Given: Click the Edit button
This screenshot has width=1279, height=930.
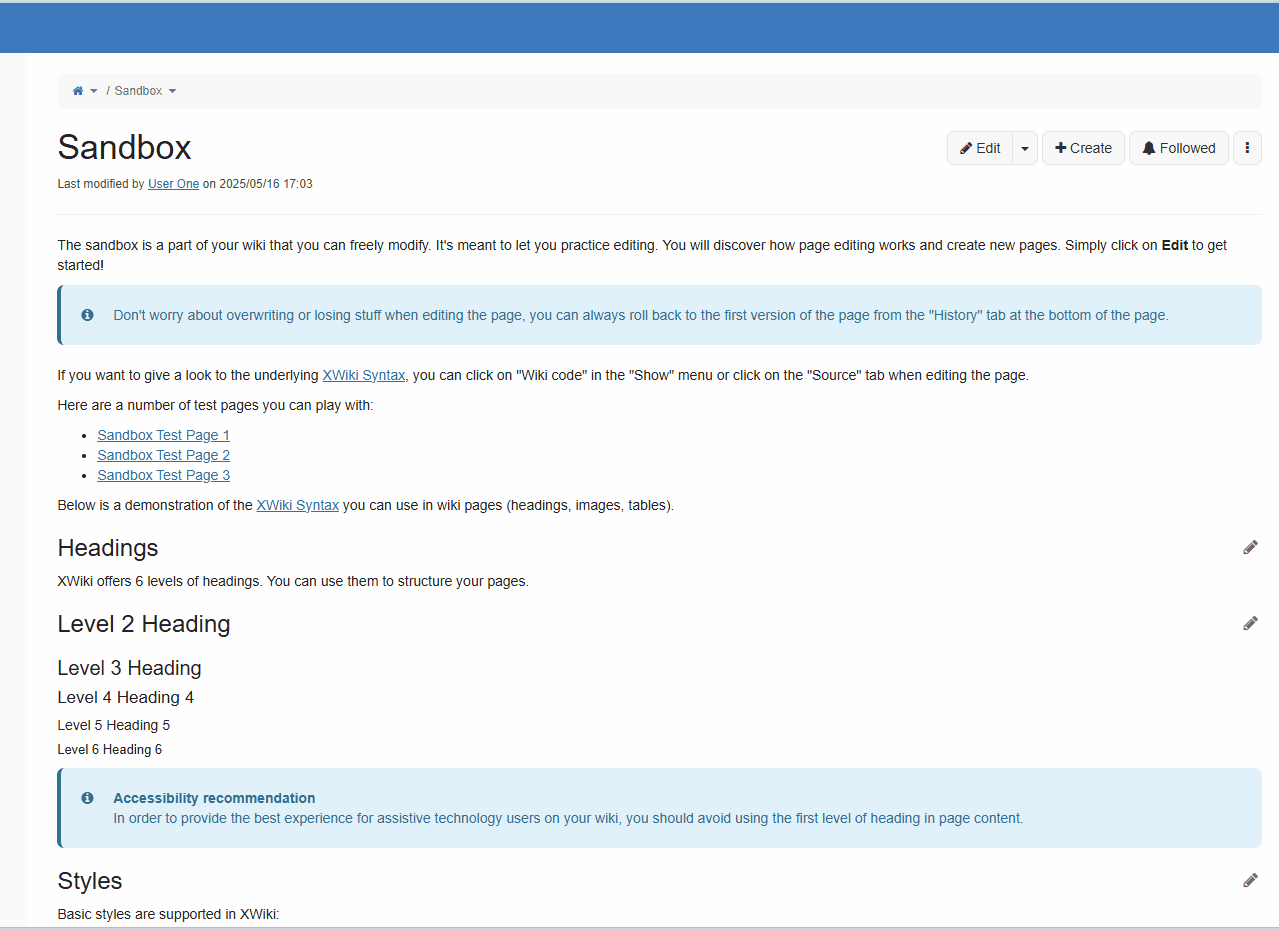Looking at the screenshot, I should pyautogui.click(x=980, y=148).
